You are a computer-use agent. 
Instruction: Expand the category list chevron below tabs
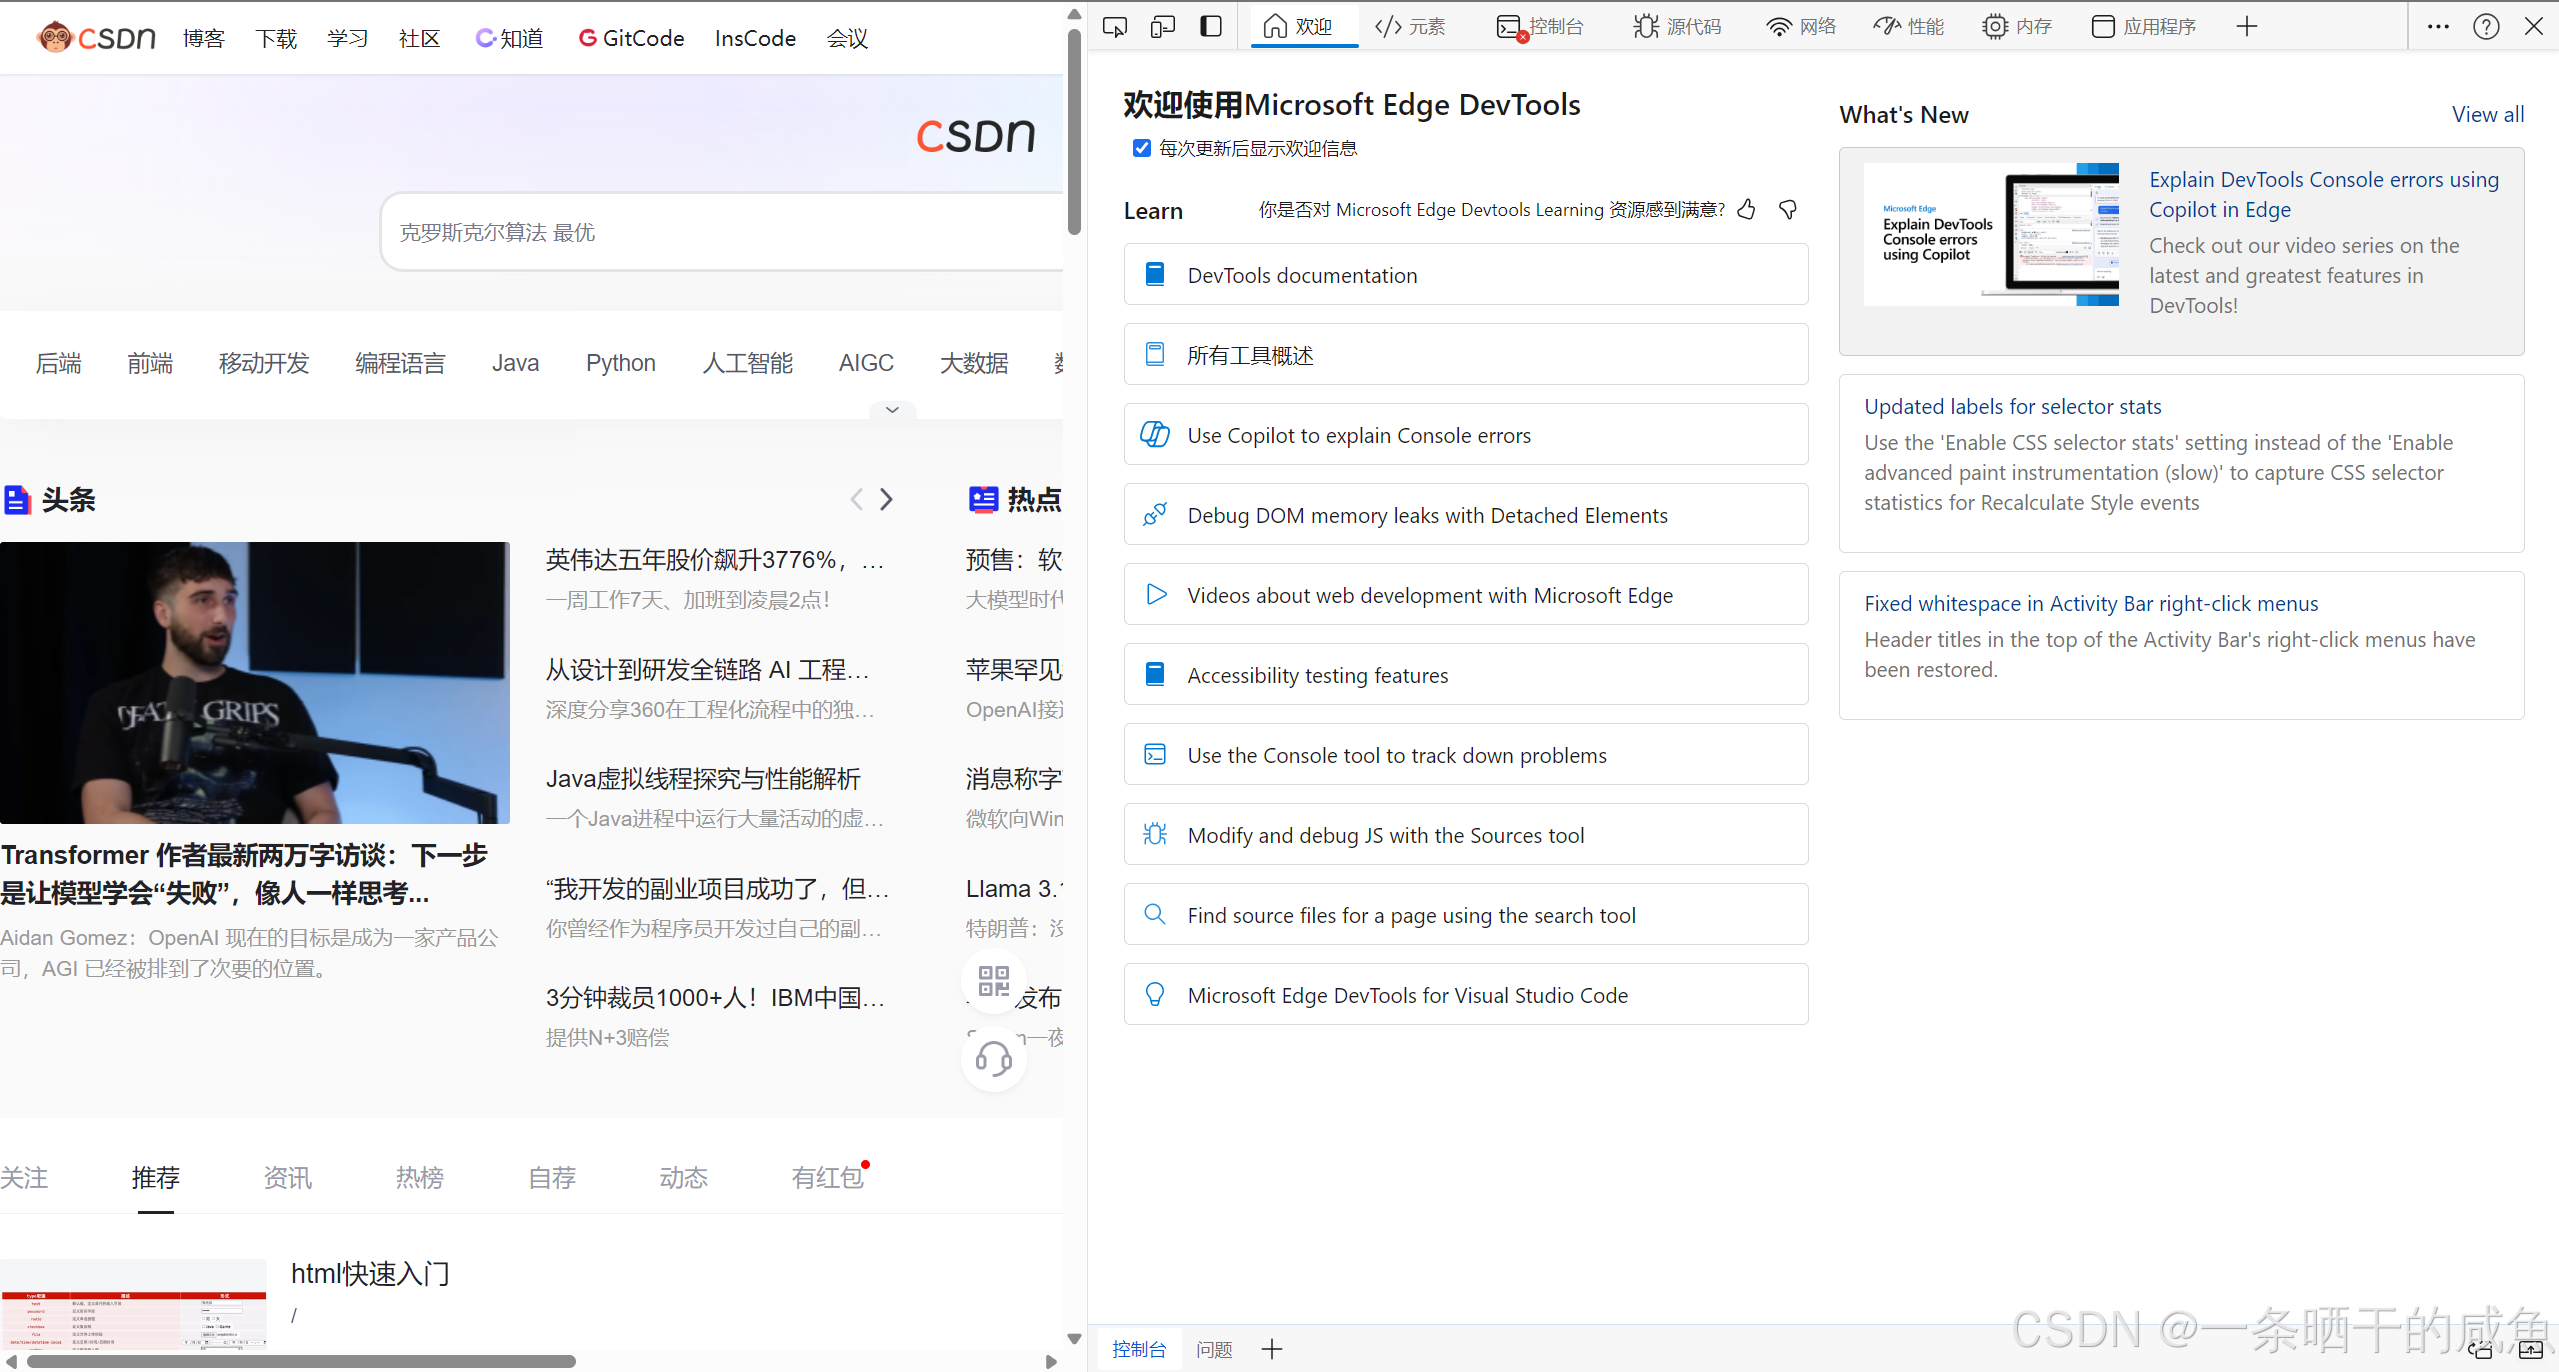(892, 410)
